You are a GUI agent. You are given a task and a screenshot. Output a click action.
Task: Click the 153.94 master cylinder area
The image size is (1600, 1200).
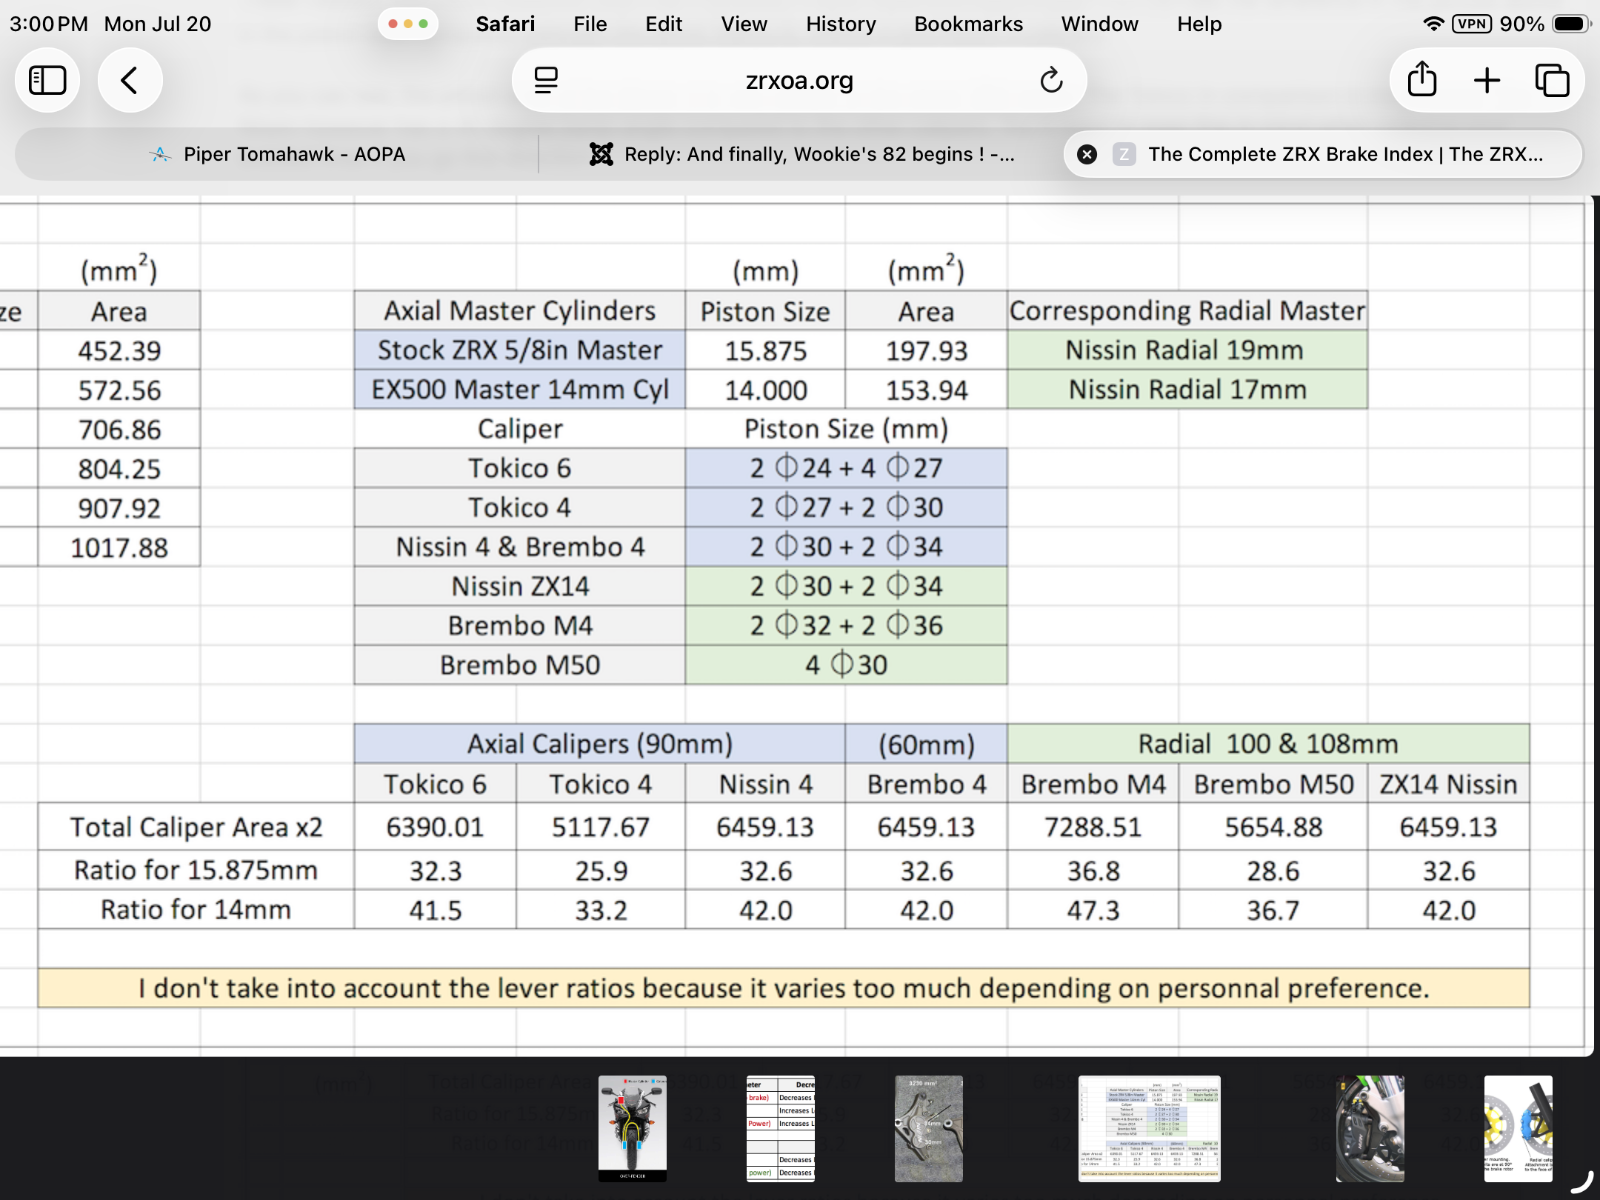[x=926, y=390]
